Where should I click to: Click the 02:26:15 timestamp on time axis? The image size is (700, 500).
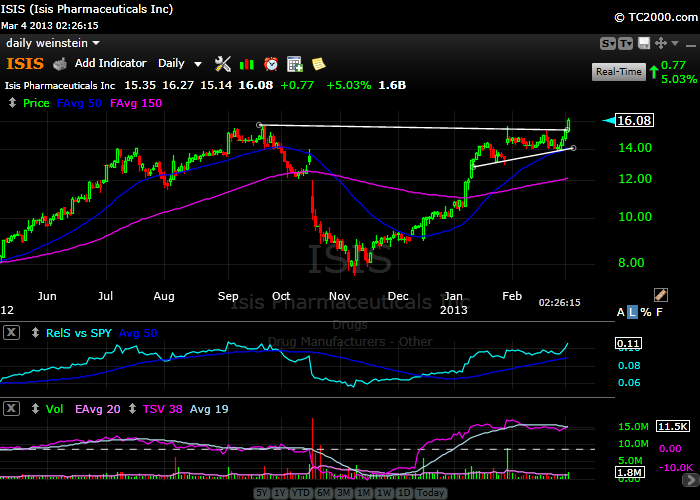click(x=559, y=303)
